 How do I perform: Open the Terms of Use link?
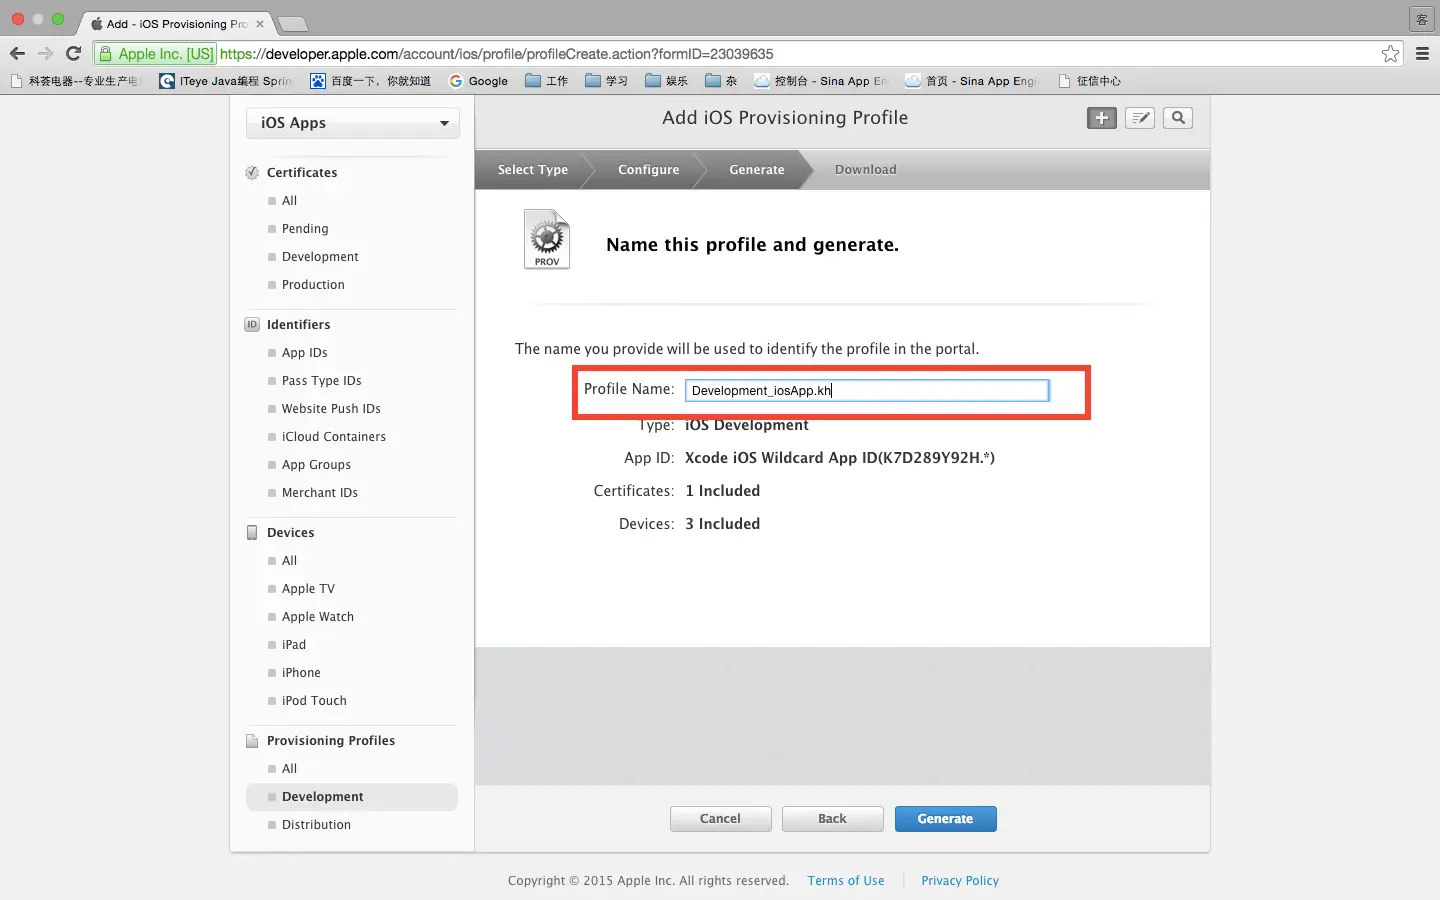click(846, 881)
